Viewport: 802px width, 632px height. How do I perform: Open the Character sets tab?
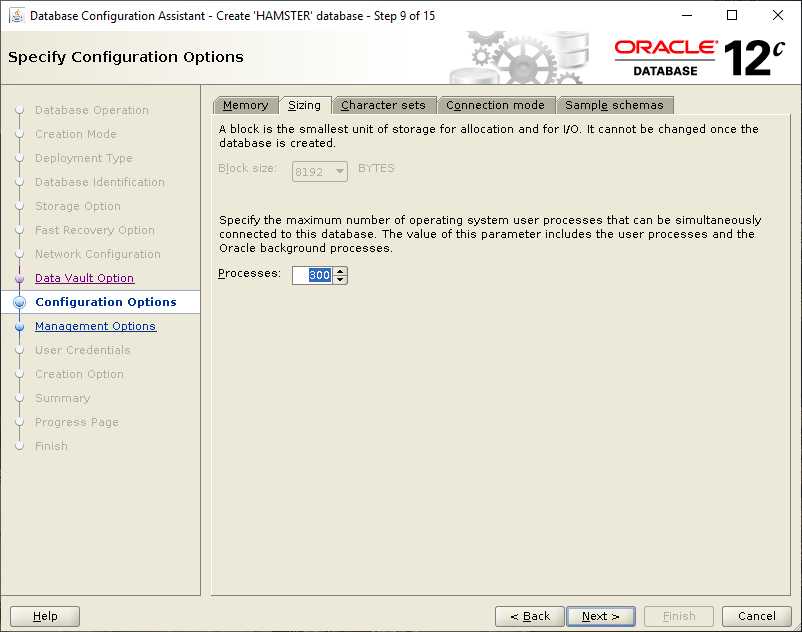pyautogui.click(x=384, y=105)
